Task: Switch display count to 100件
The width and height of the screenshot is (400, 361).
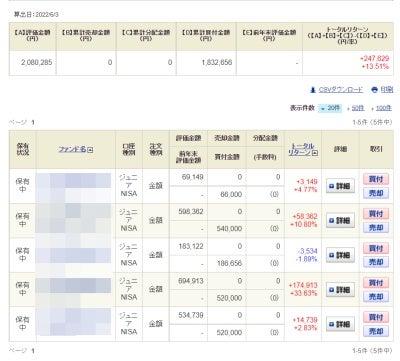Action: pyautogui.click(x=382, y=108)
